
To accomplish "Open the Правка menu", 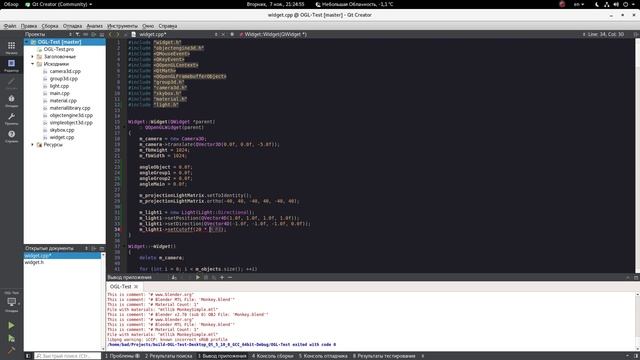I will pyautogui.click(x=29, y=26).
